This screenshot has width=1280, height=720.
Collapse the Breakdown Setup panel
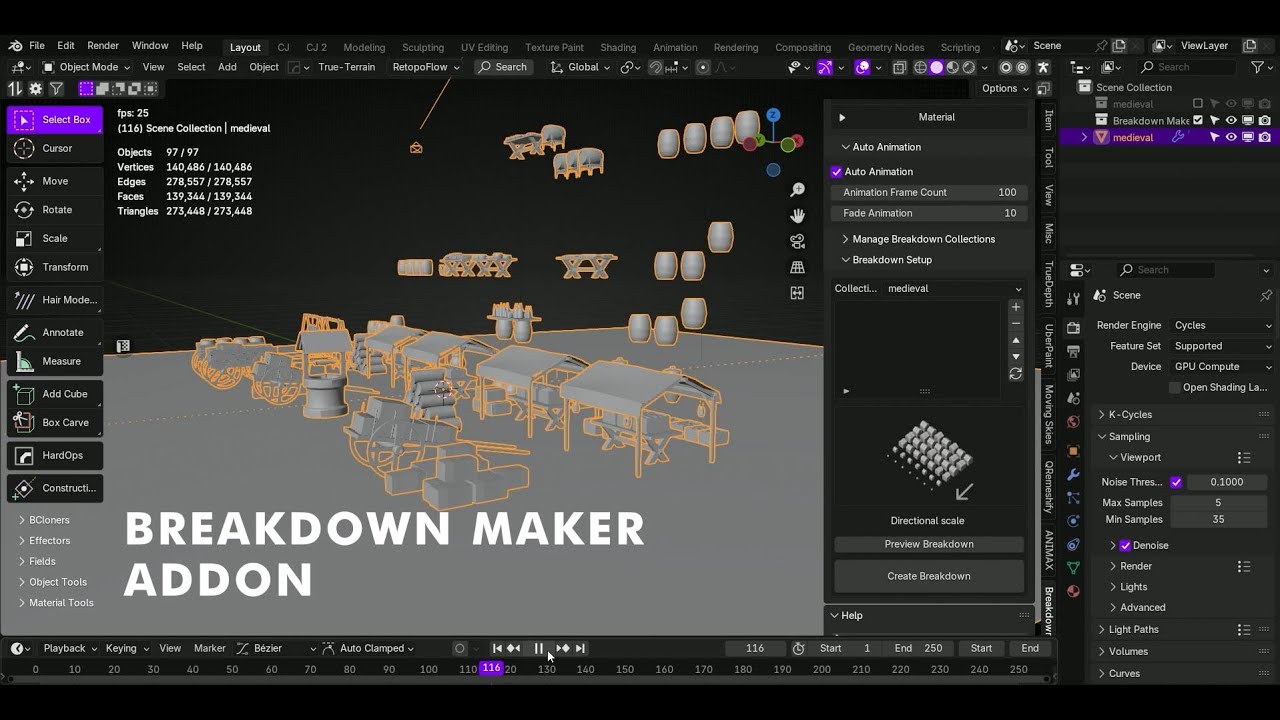891,260
